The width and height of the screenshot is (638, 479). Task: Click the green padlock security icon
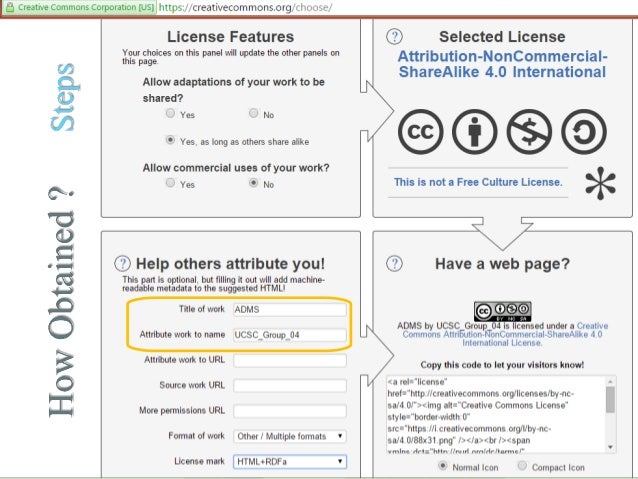[x=10, y=7]
